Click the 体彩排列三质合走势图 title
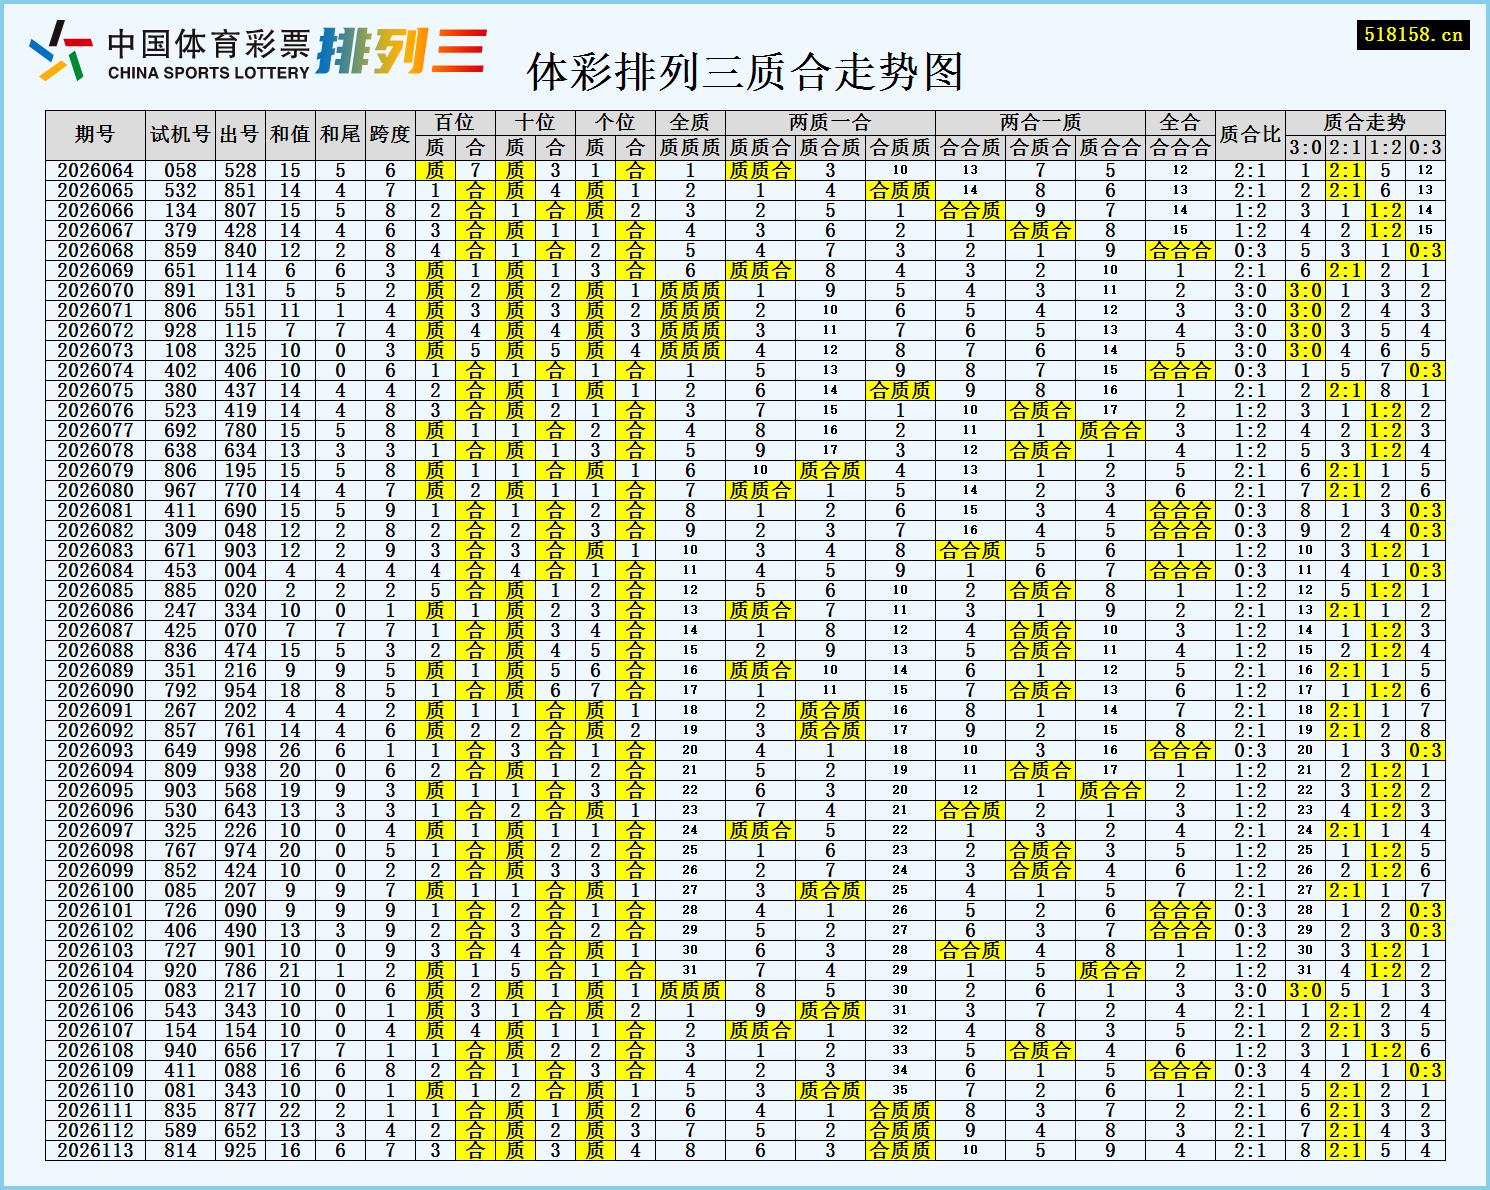The width and height of the screenshot is (1490, 1190). click(x=745, y=71)
